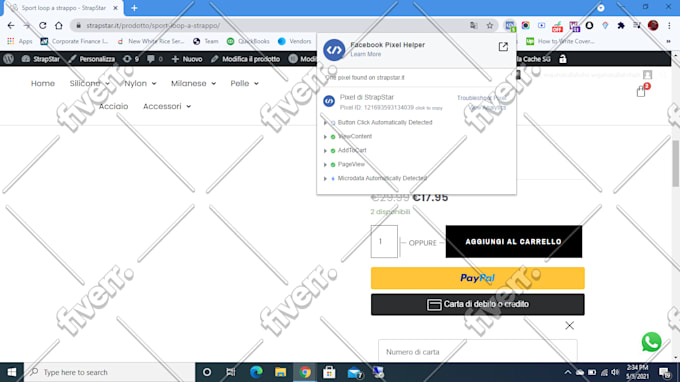This screenshot has height=382, width=680.
Task: Open the Sport loop a strappo tab
Action: click(x=63, y=8)
